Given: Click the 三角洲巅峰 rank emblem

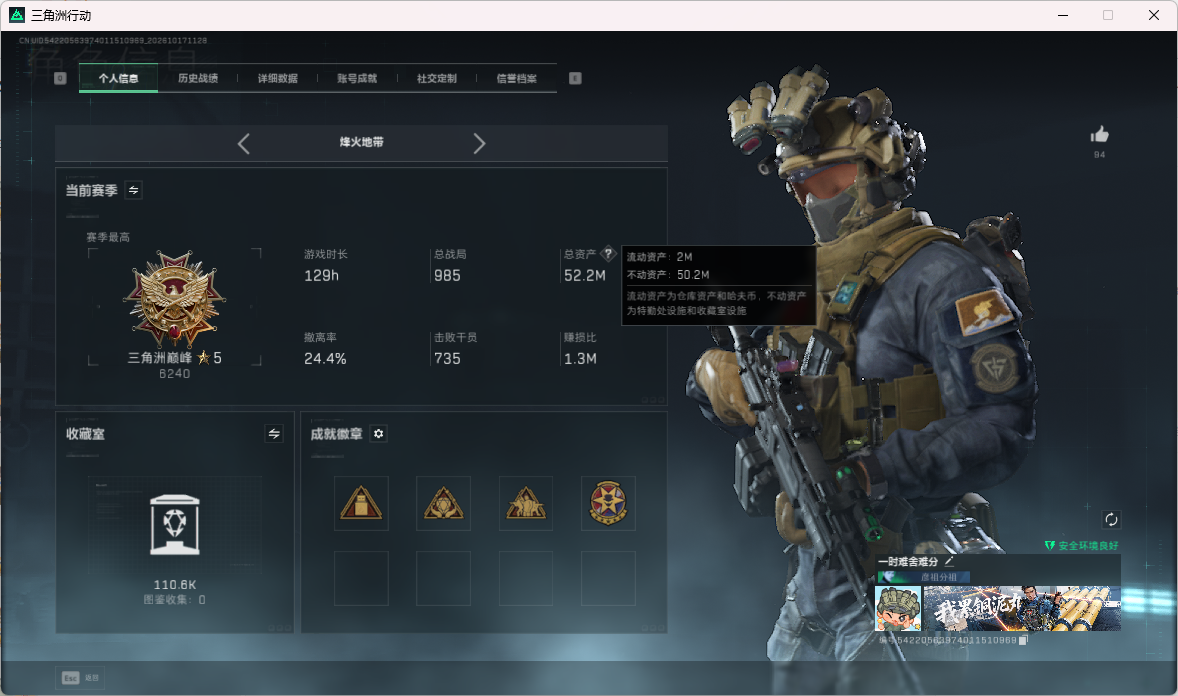Looking at the screenshot, I should coord(174,298).
